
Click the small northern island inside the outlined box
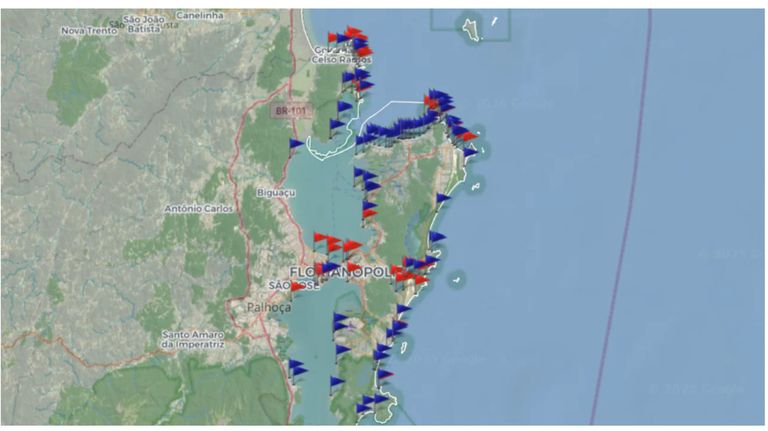[x=471, y=29]
